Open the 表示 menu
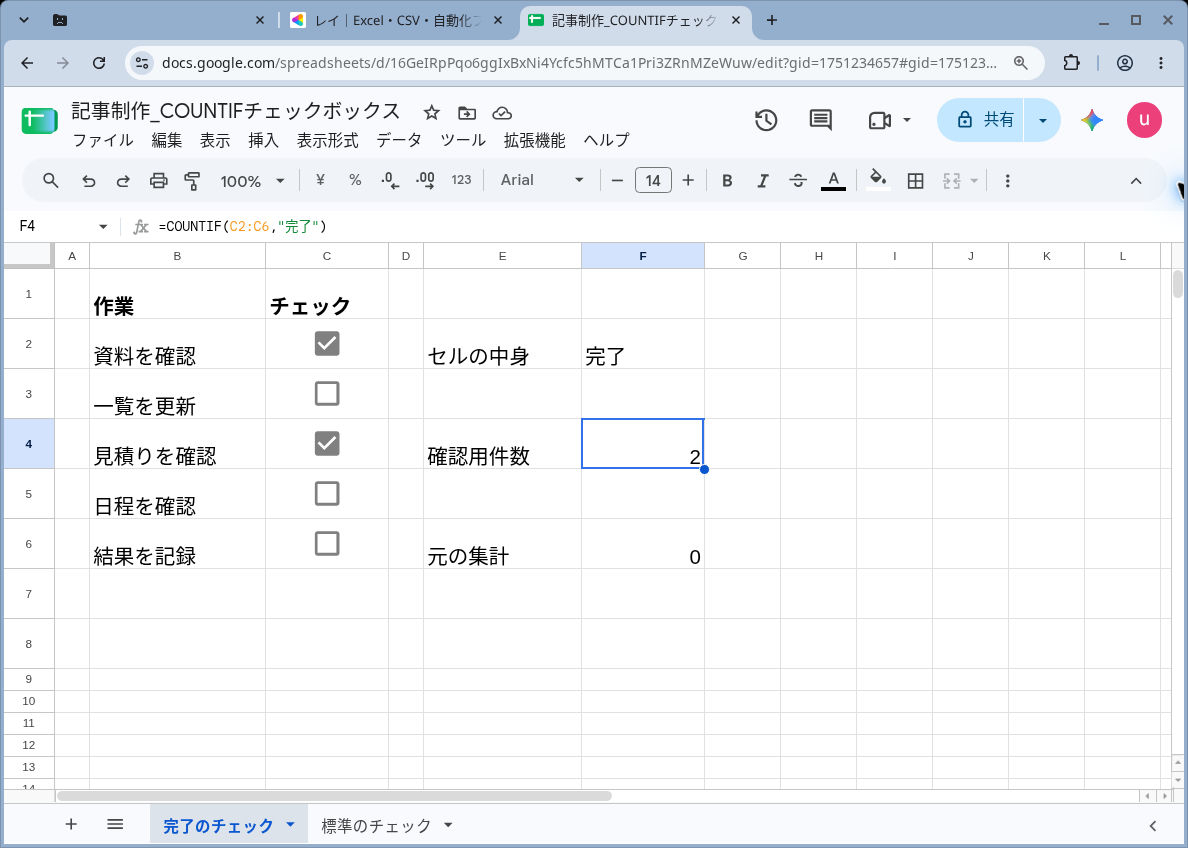Image resolution: width=1188 pixels, height=848 pixels. [214, 140]
